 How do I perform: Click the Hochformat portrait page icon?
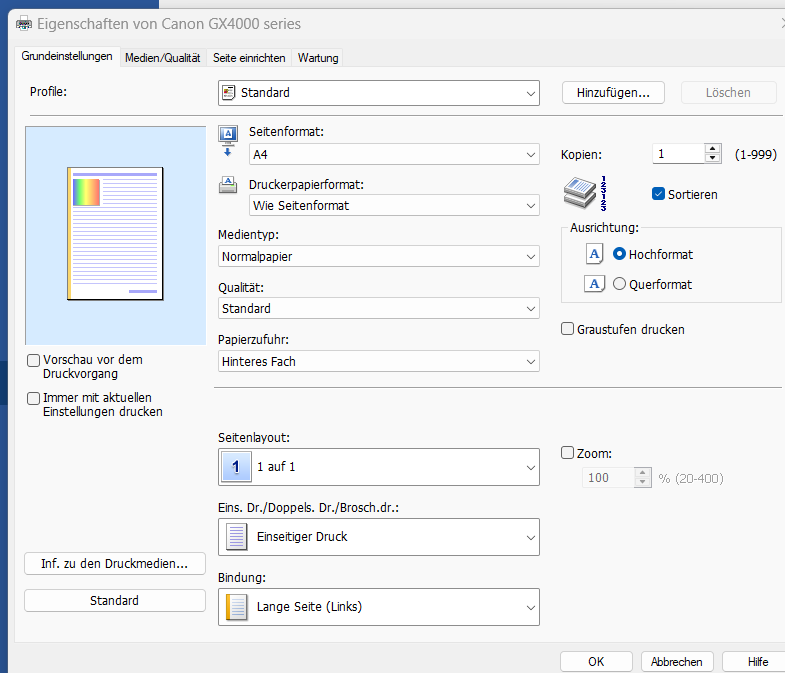[594, 254]
